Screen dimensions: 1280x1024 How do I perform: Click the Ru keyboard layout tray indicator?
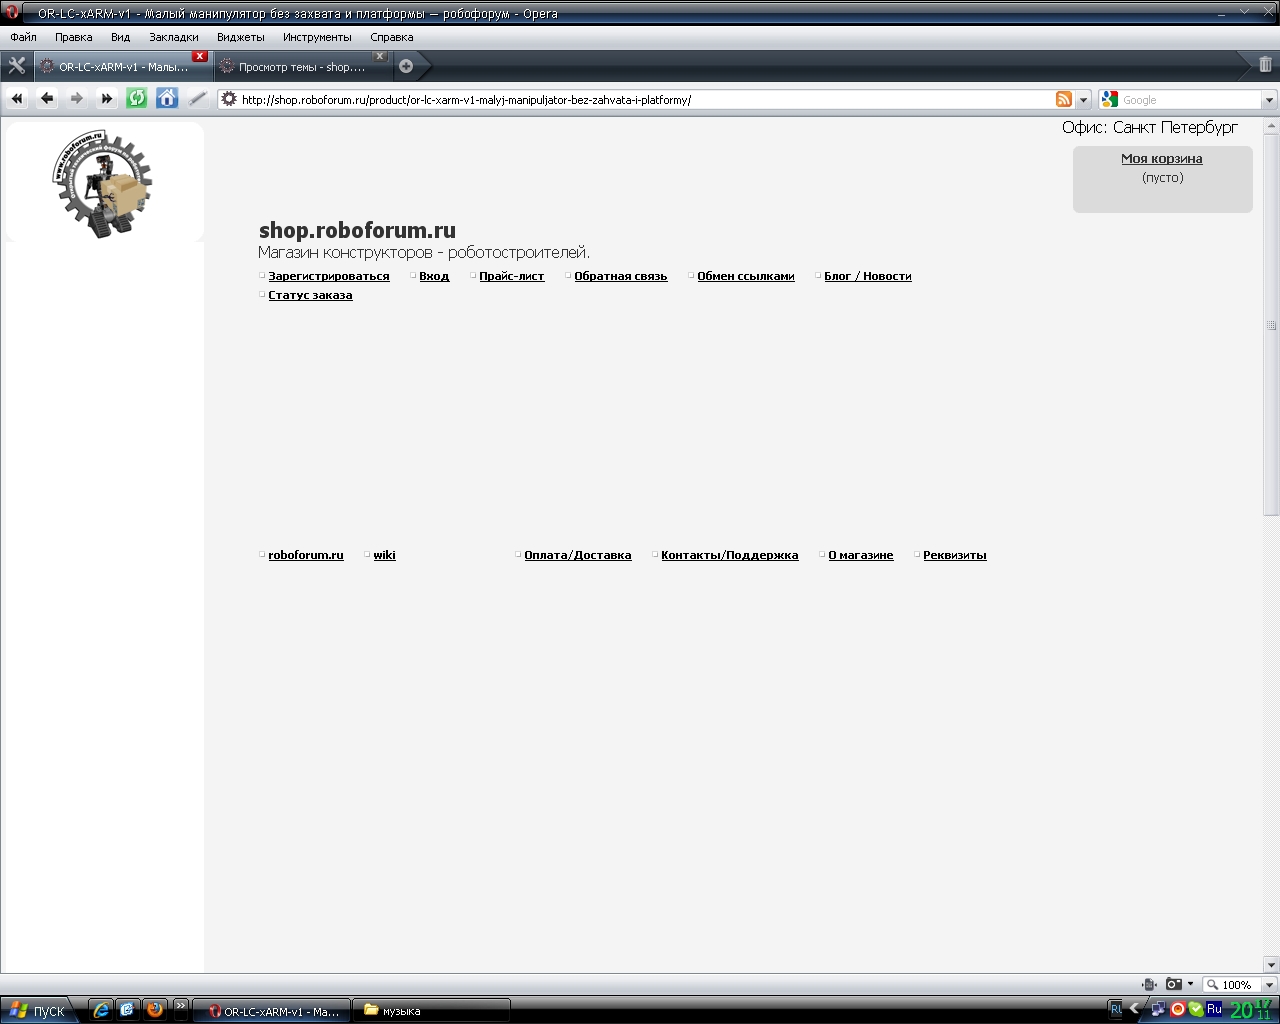point(1214,1010)
